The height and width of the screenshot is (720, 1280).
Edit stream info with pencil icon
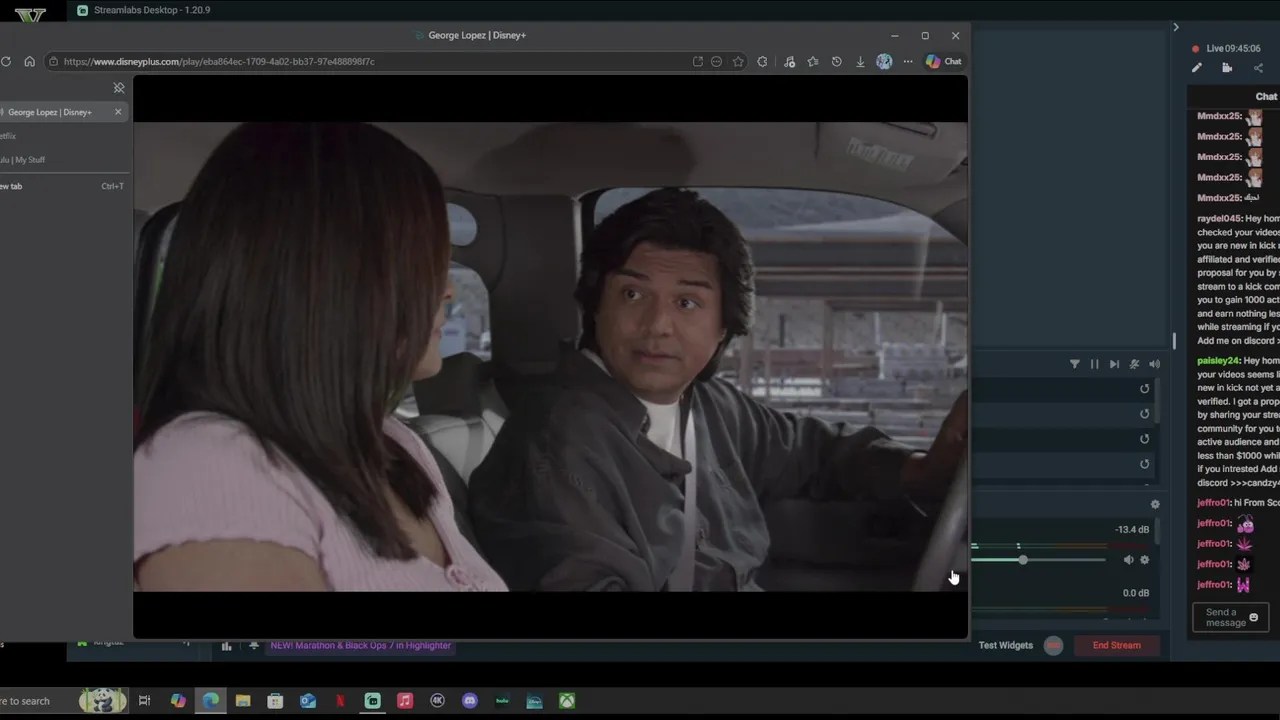click(x=1196, y=68)
